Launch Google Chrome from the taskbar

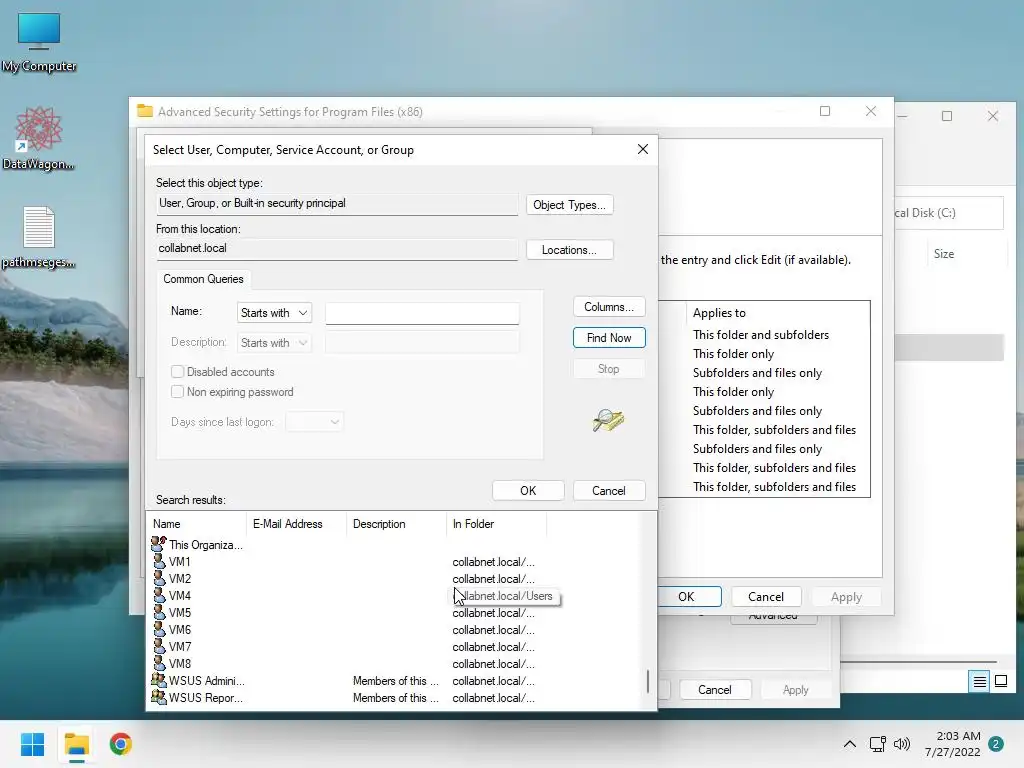(x=120, y=744)
